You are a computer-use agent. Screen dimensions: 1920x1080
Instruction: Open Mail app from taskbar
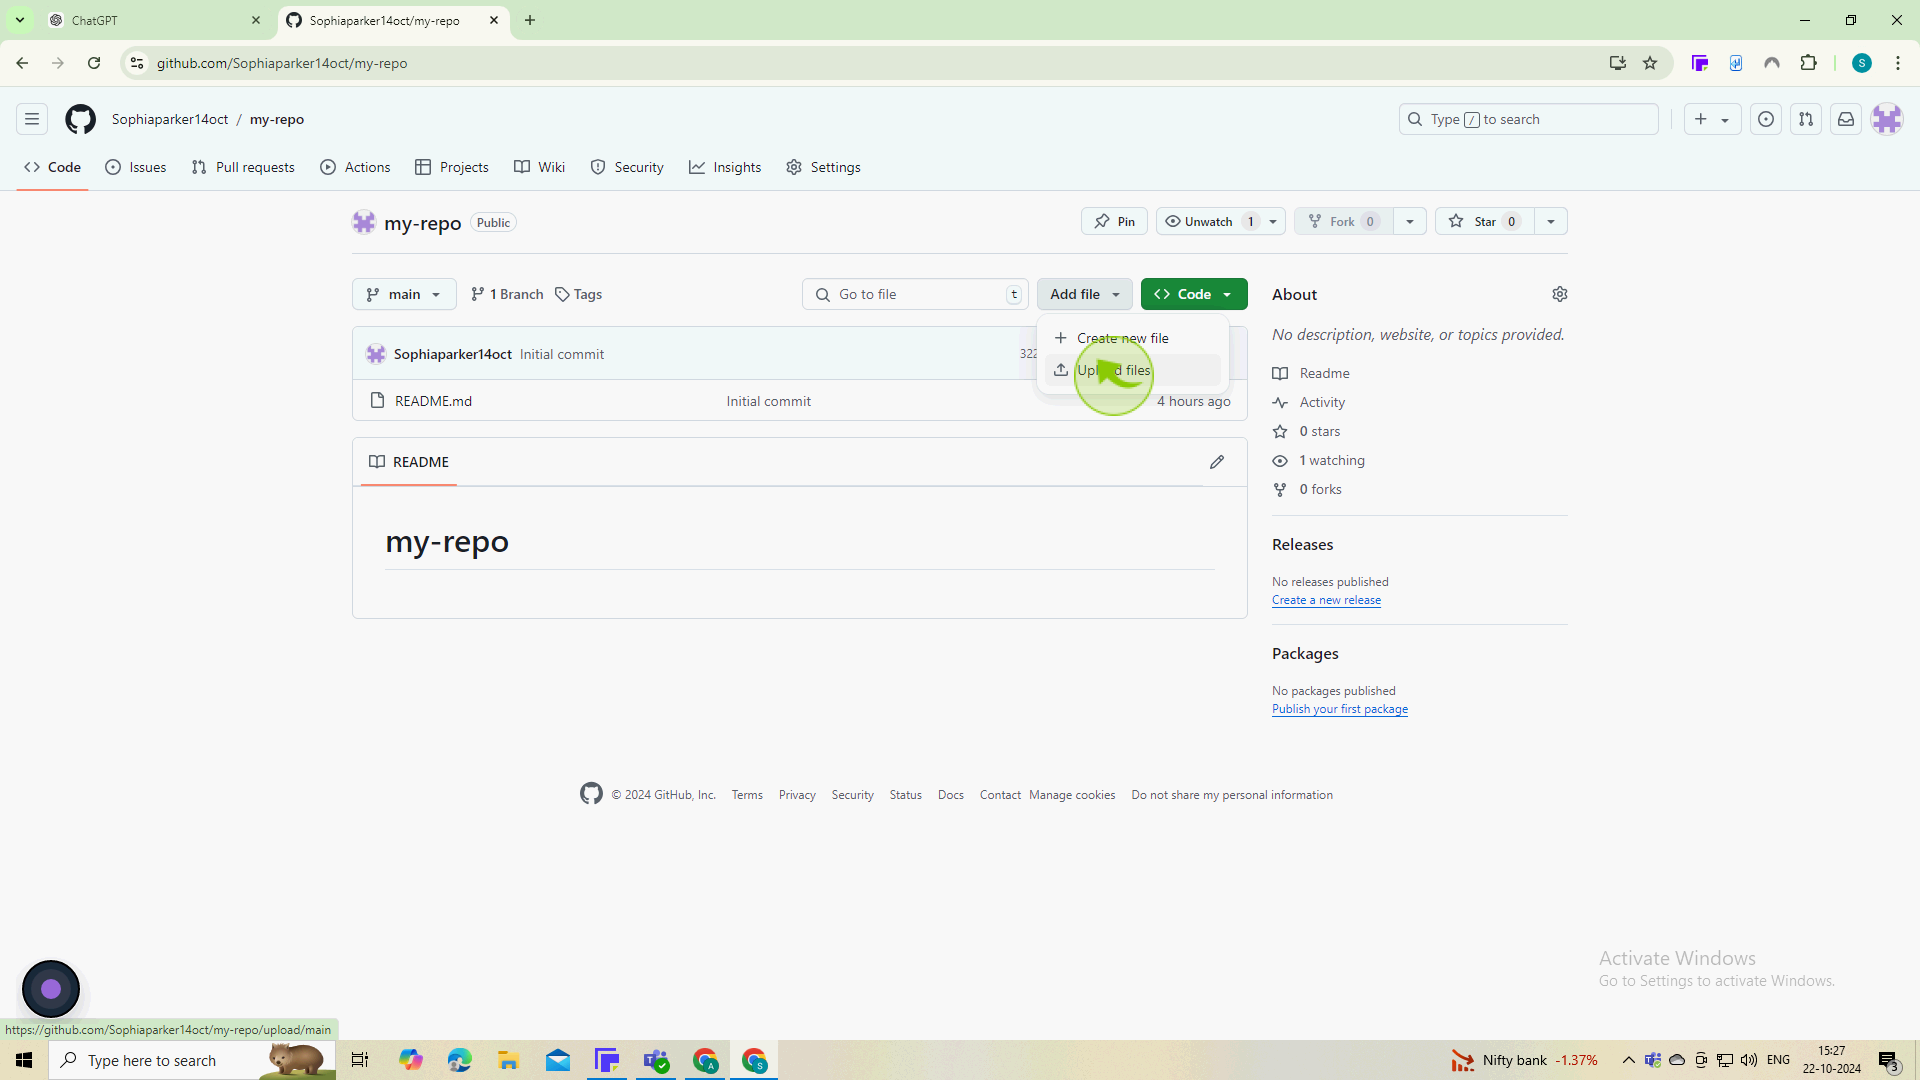coord(557,1060)
